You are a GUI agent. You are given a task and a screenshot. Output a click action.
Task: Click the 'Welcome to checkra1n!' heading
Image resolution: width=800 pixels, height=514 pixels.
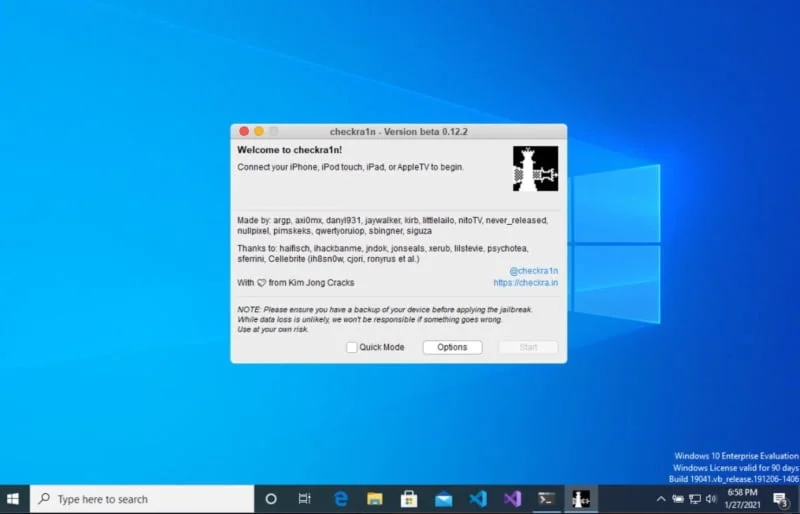click(290, 150)
